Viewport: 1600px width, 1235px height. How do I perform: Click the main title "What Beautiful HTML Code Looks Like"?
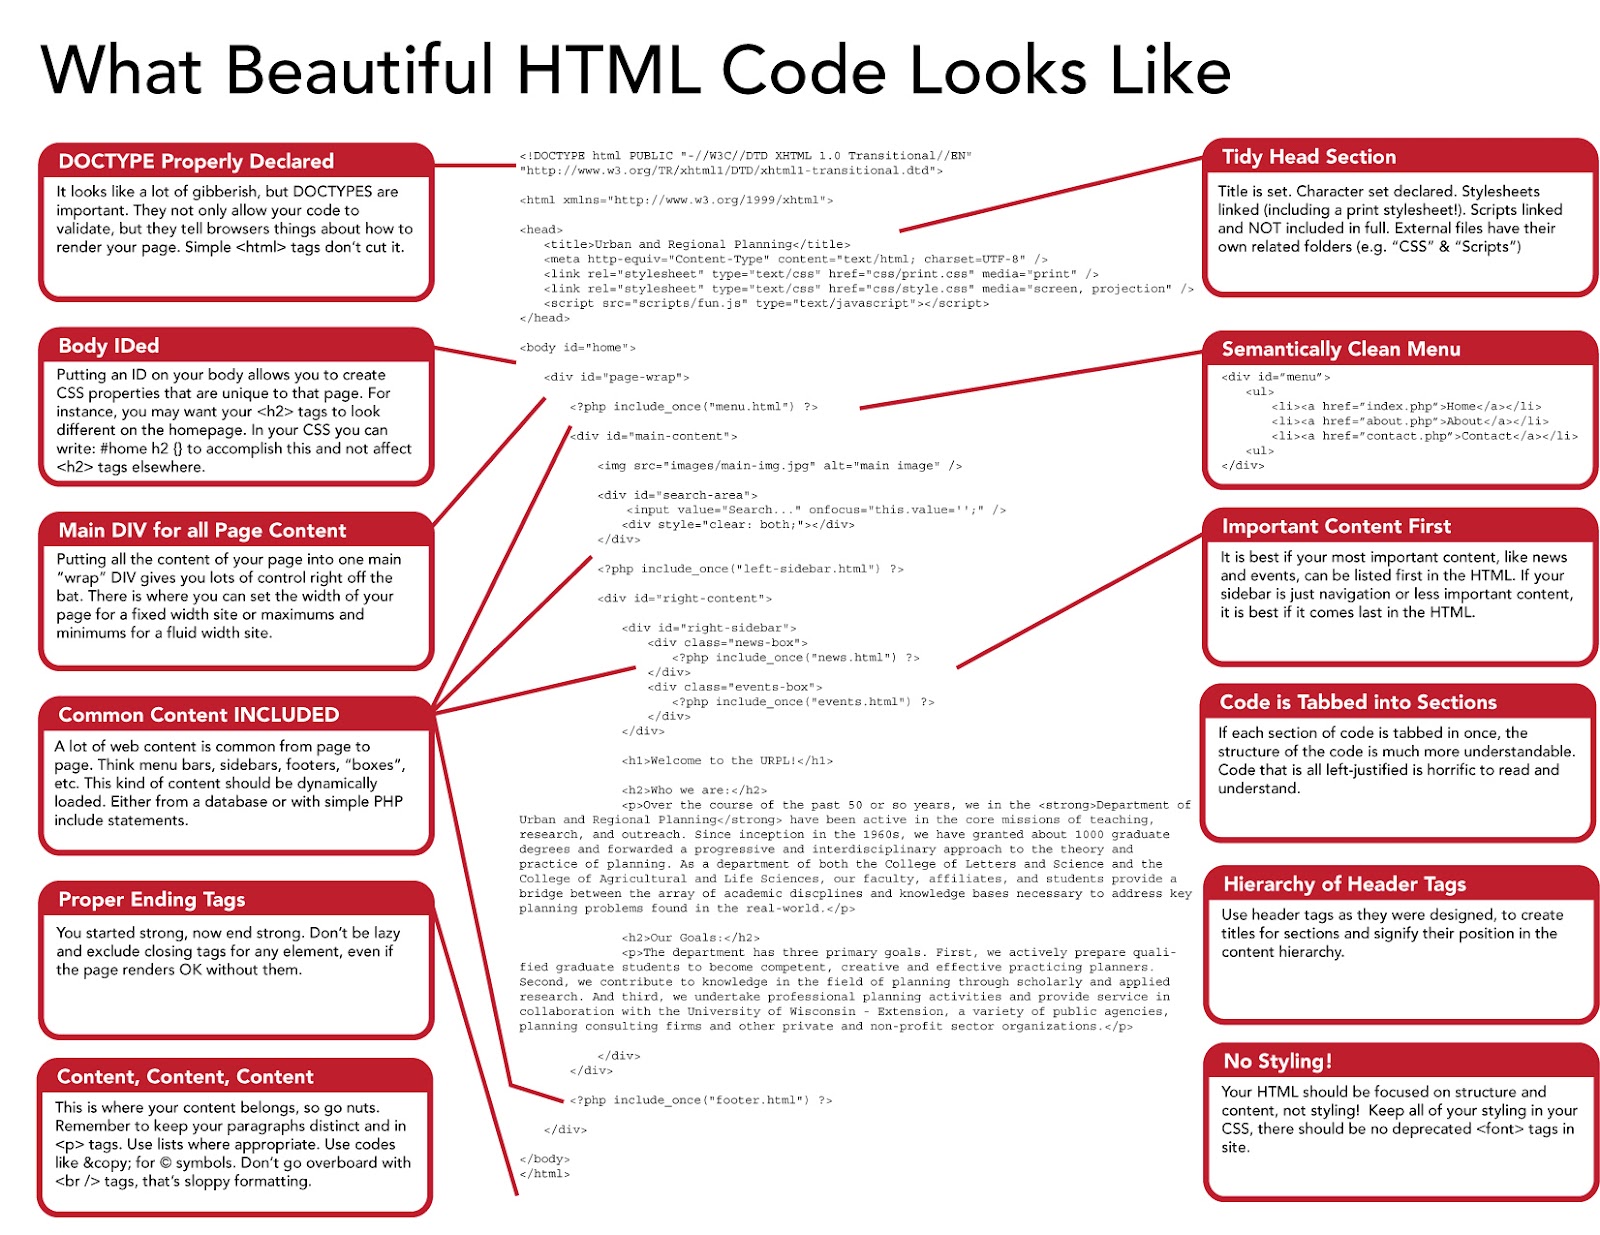(634, 71)
